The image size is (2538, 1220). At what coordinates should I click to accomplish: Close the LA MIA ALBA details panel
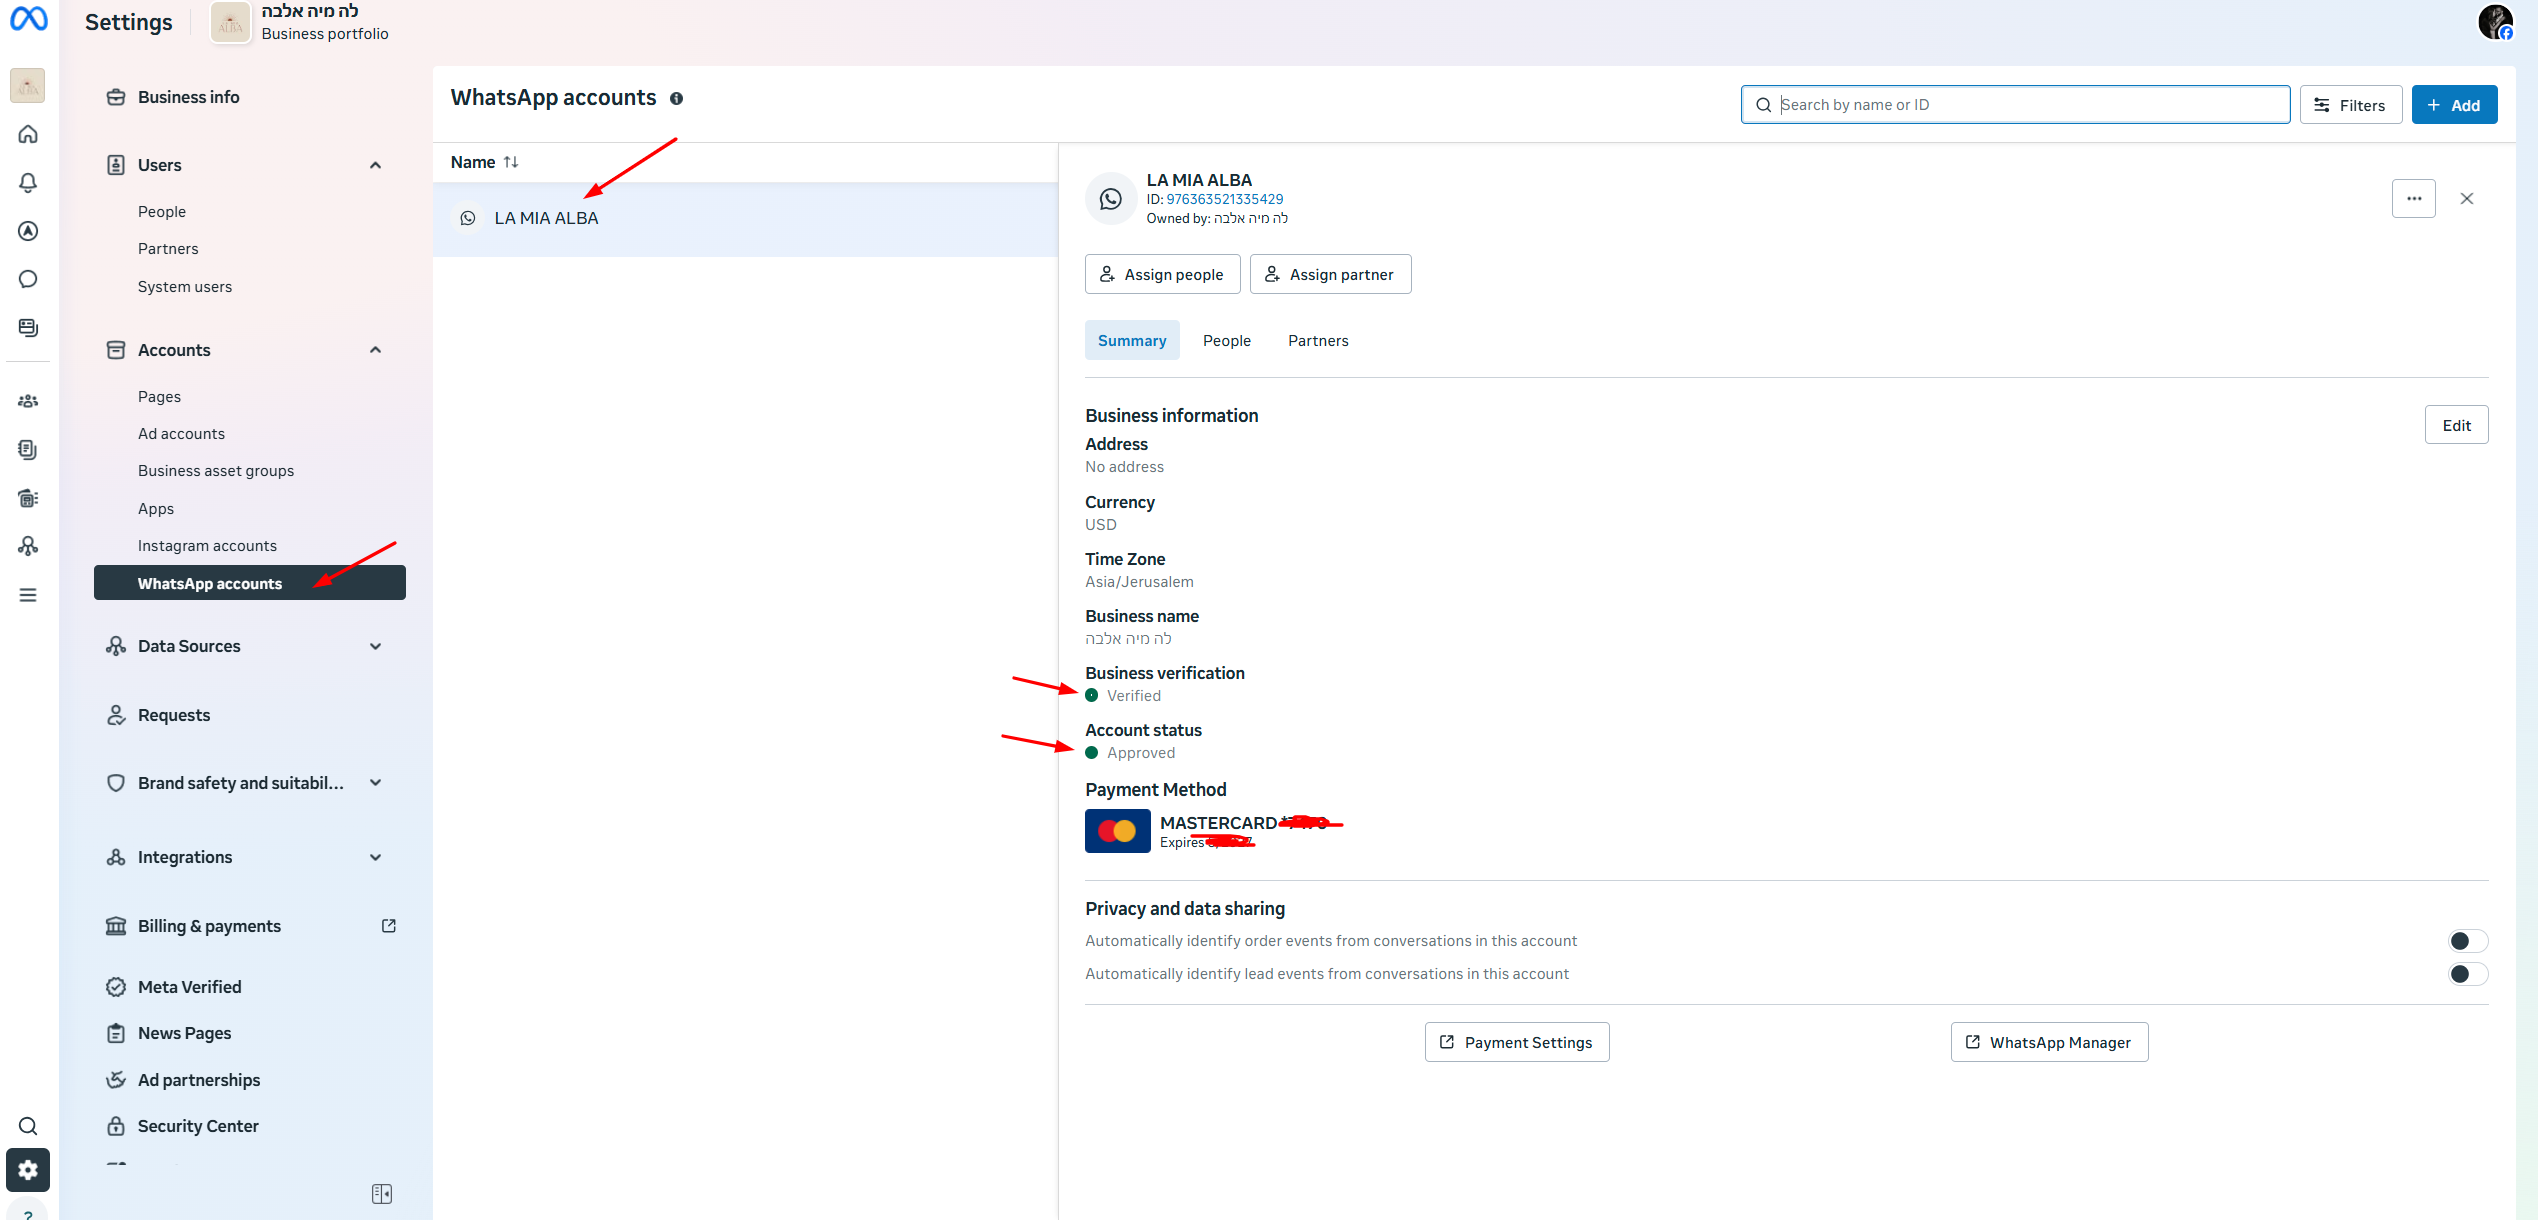coord(2467,198)
